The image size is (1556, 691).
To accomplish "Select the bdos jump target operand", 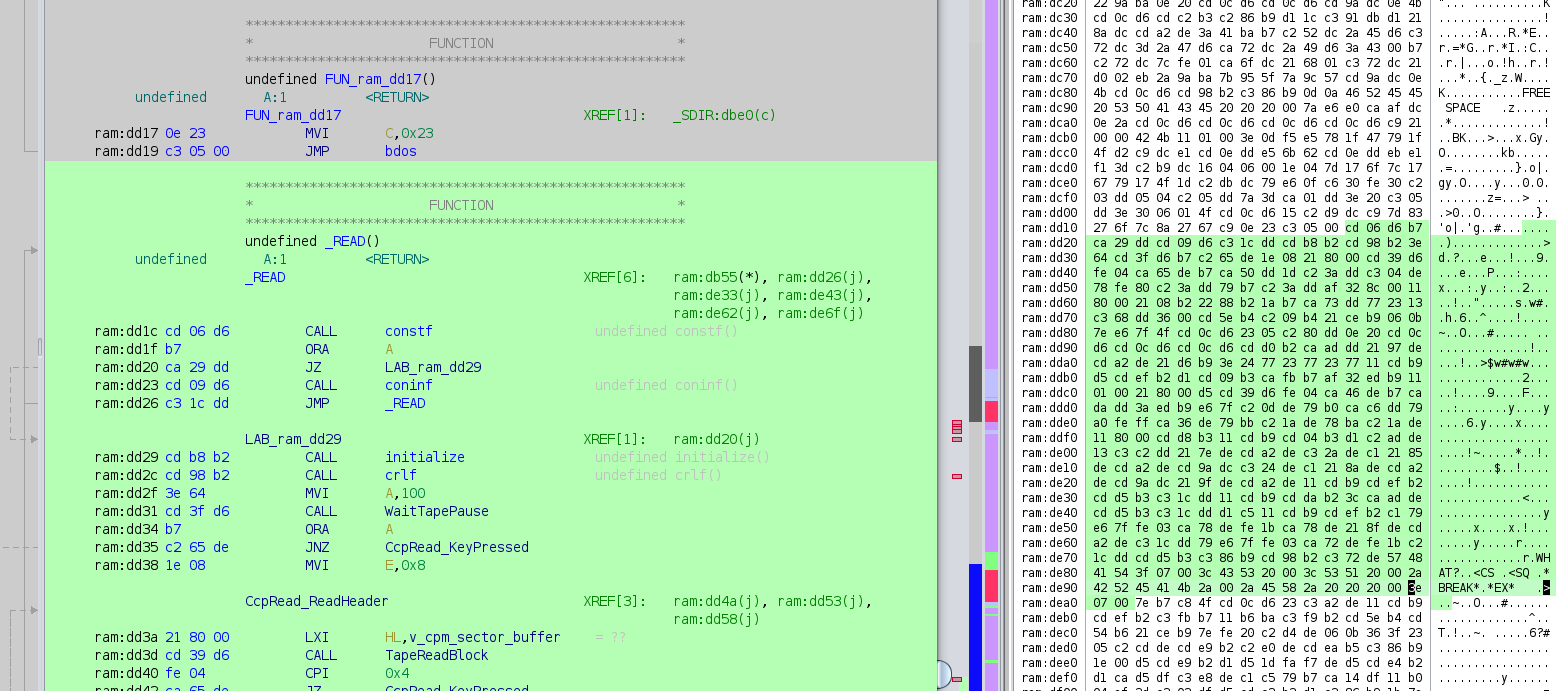I will pos(401,151).
